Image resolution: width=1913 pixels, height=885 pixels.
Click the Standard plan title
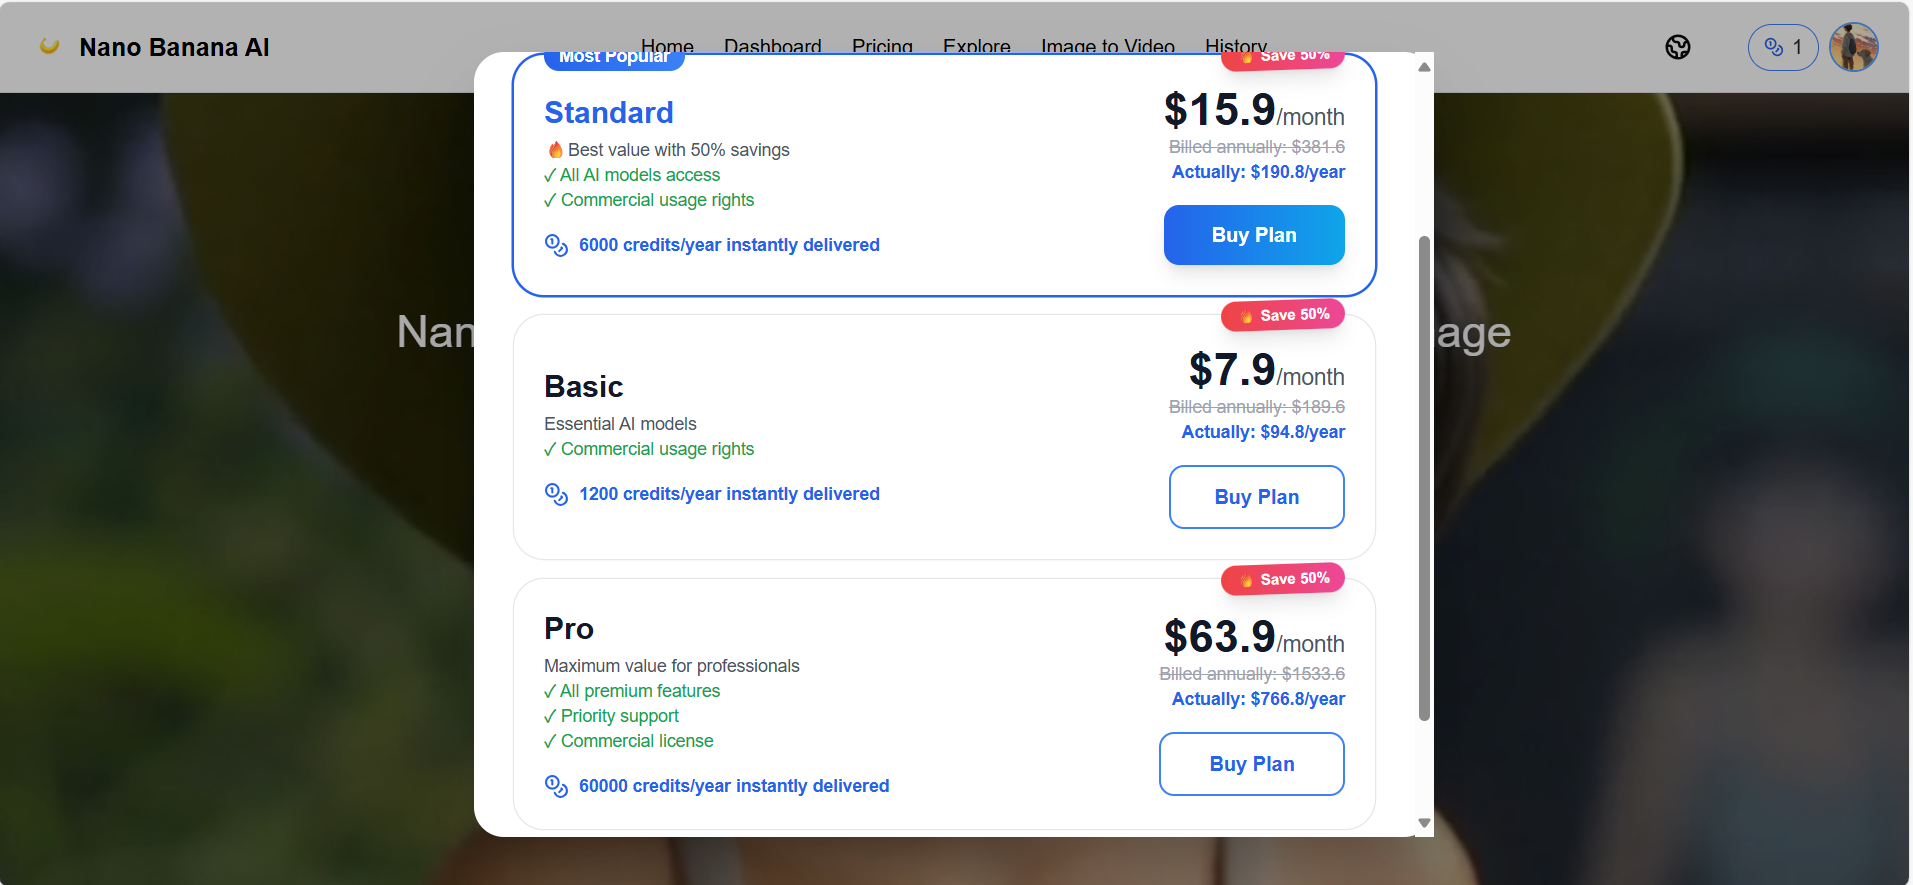(x=608, y=113)
